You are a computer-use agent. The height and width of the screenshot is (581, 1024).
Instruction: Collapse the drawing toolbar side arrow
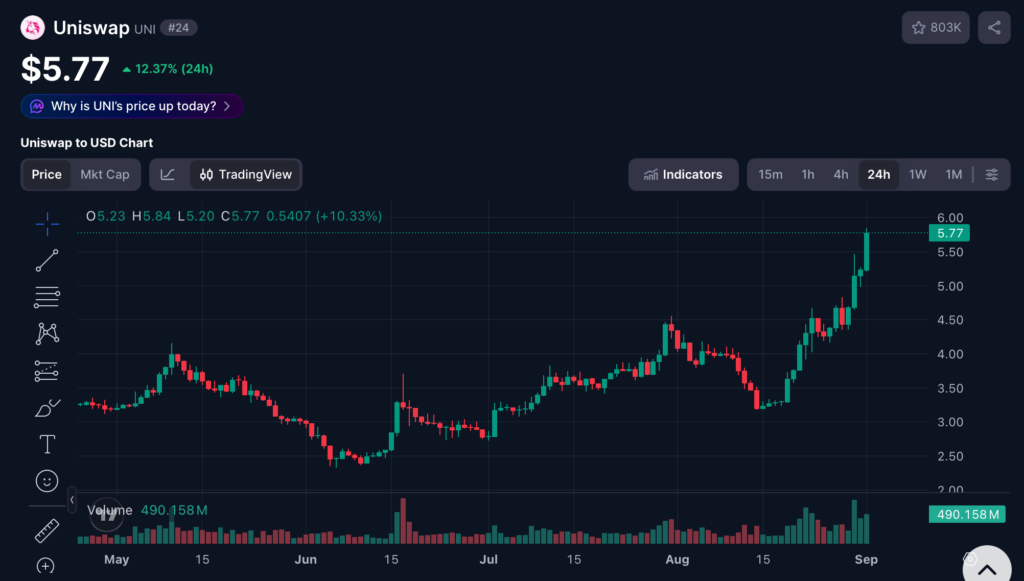point(72,499)
